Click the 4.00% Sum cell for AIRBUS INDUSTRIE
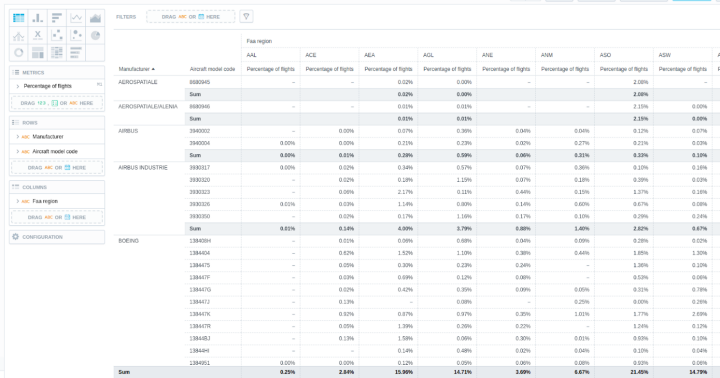This screenshot has width=720, height=378. [405, 229]
